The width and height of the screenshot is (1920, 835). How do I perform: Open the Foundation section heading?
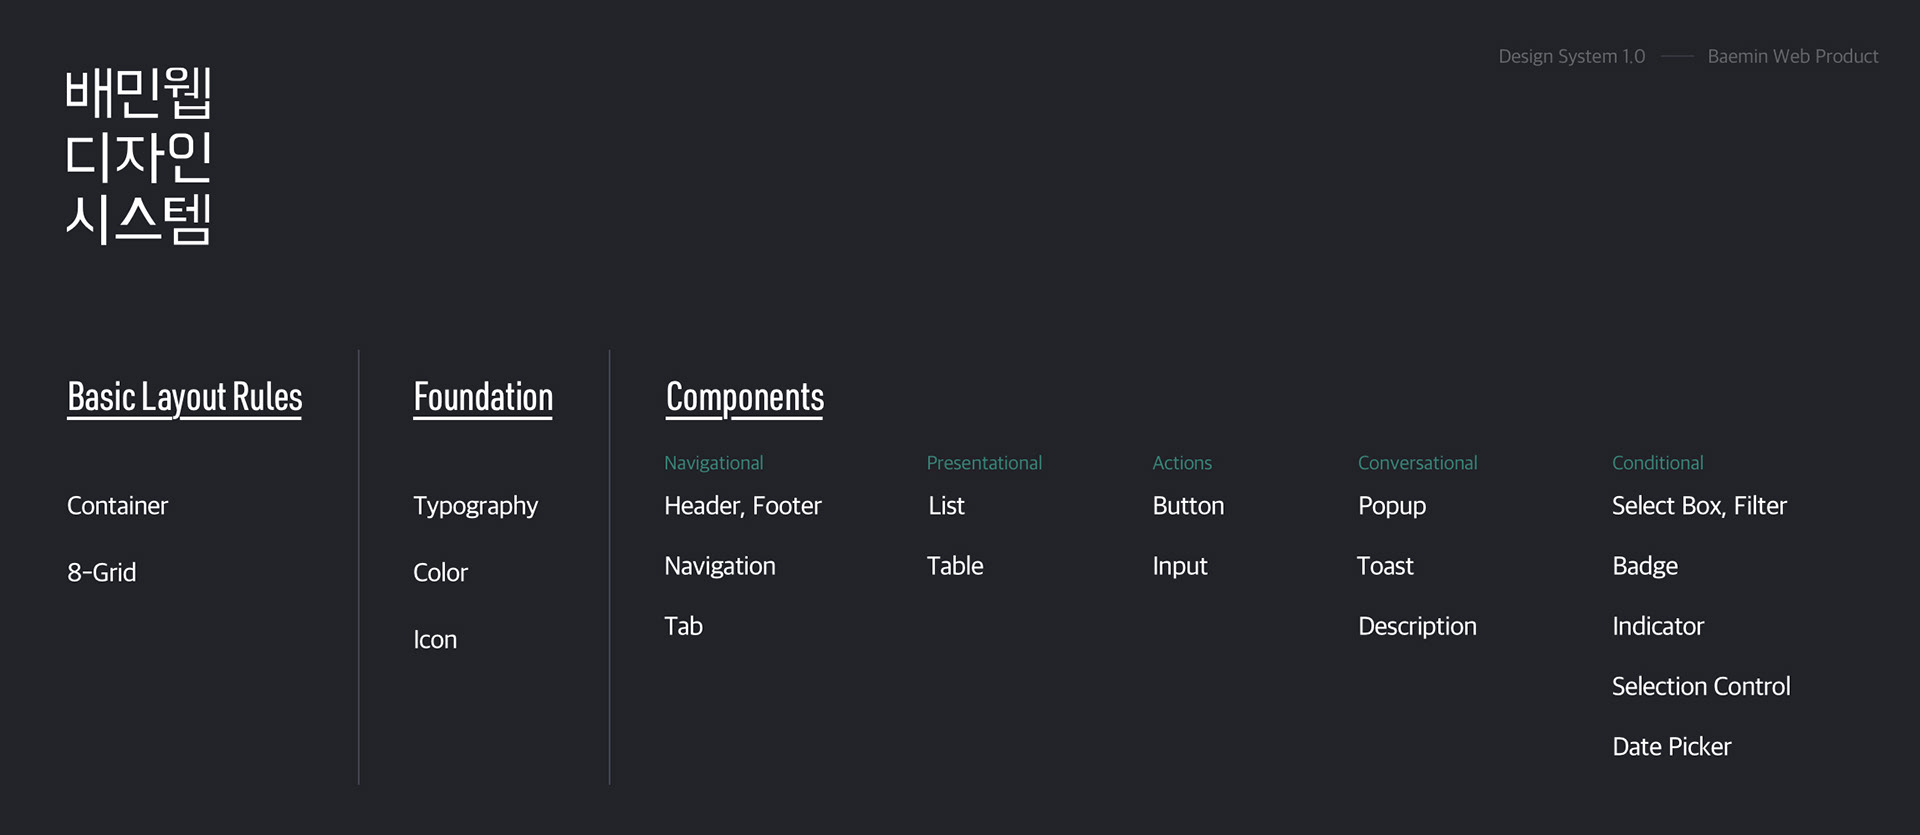pyautogui.click(x=483, y=397)
